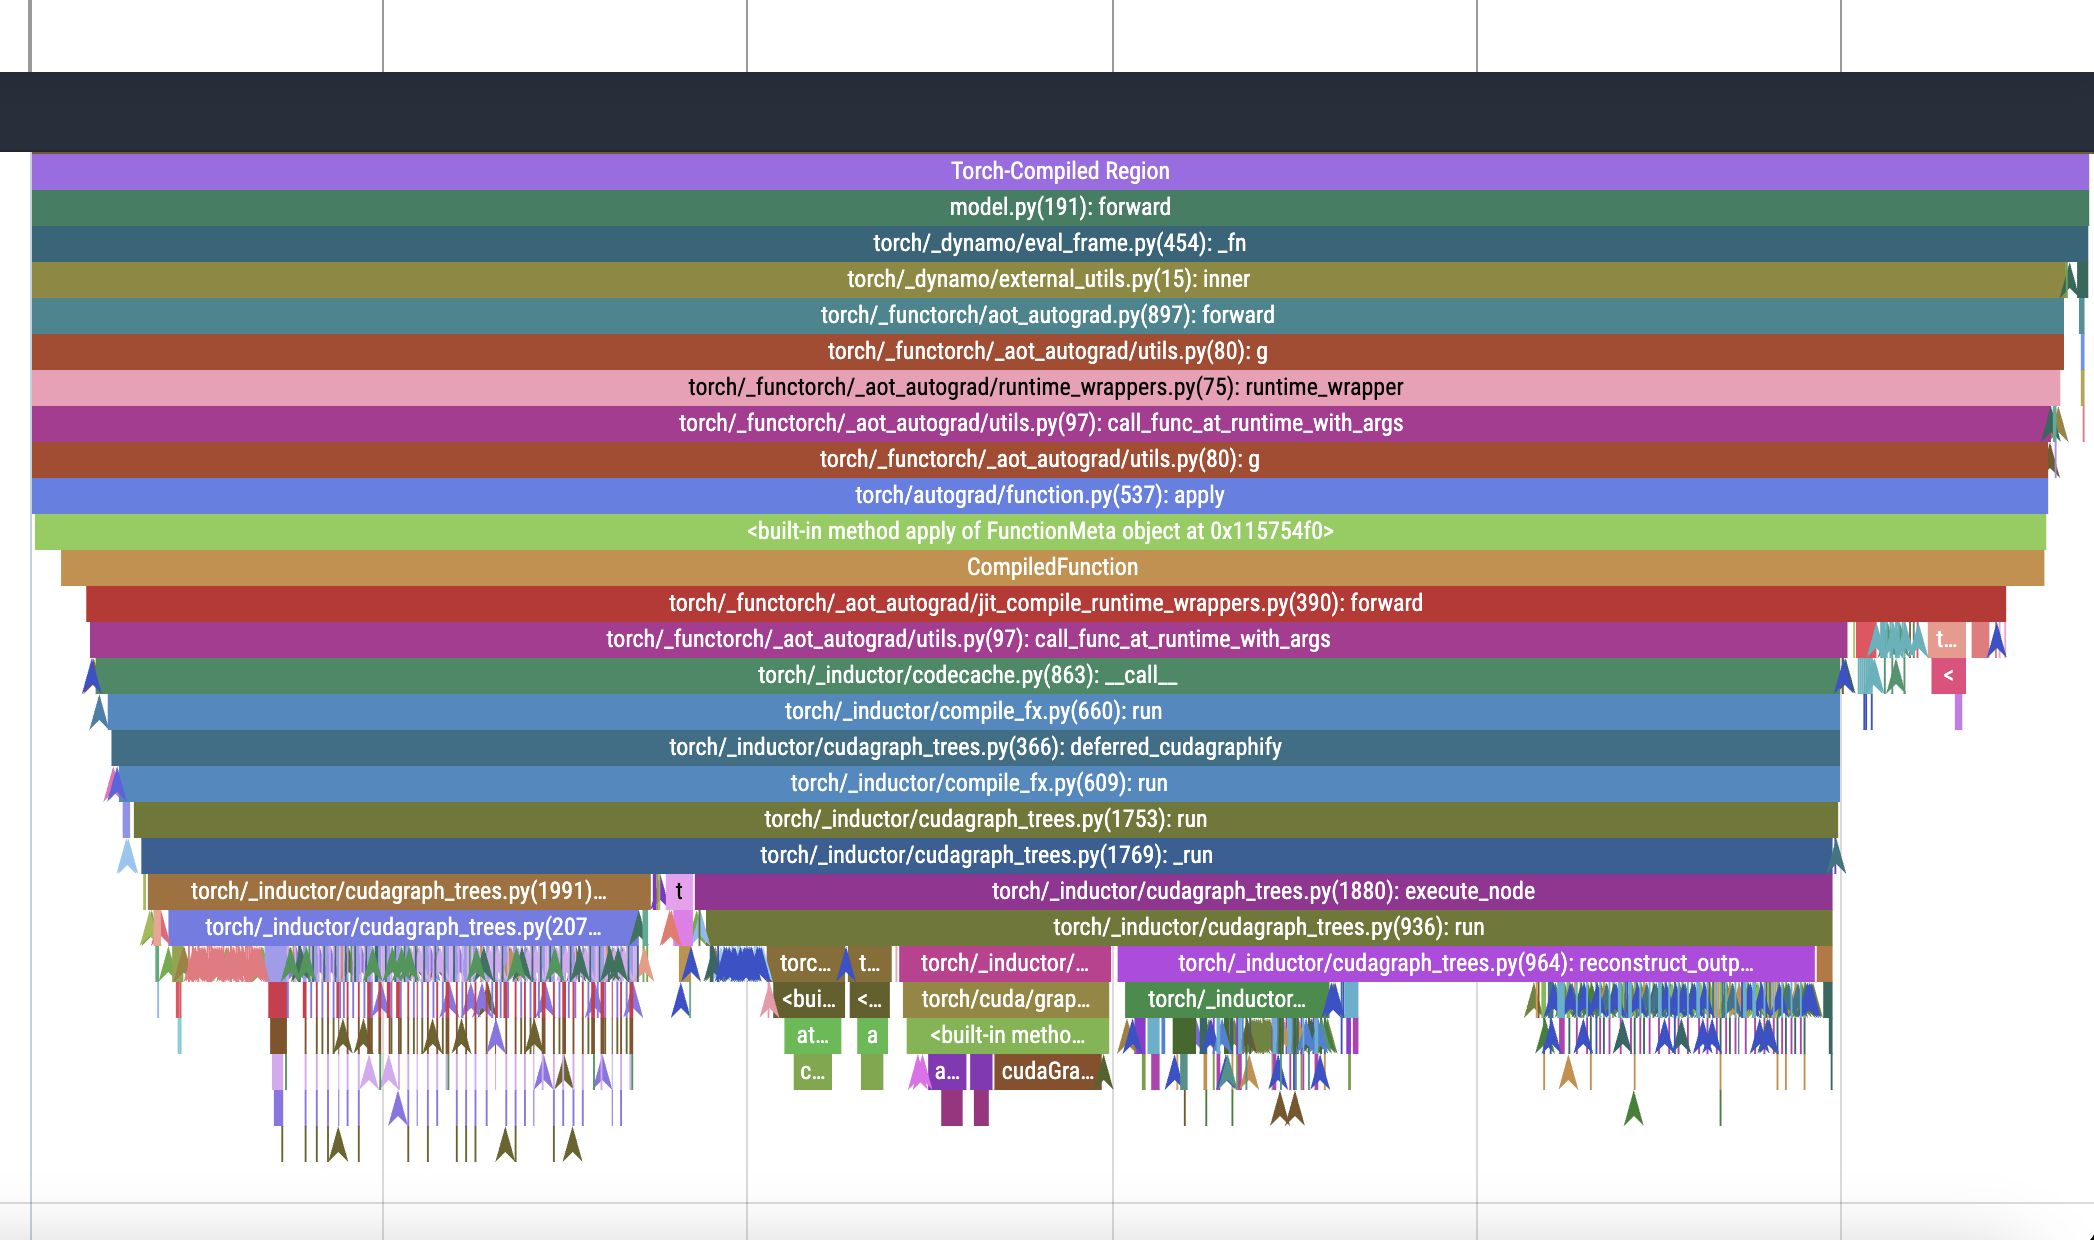
Task: Click built-in method apply of FunctionMeta bar
Action: tap(1040, 531)
